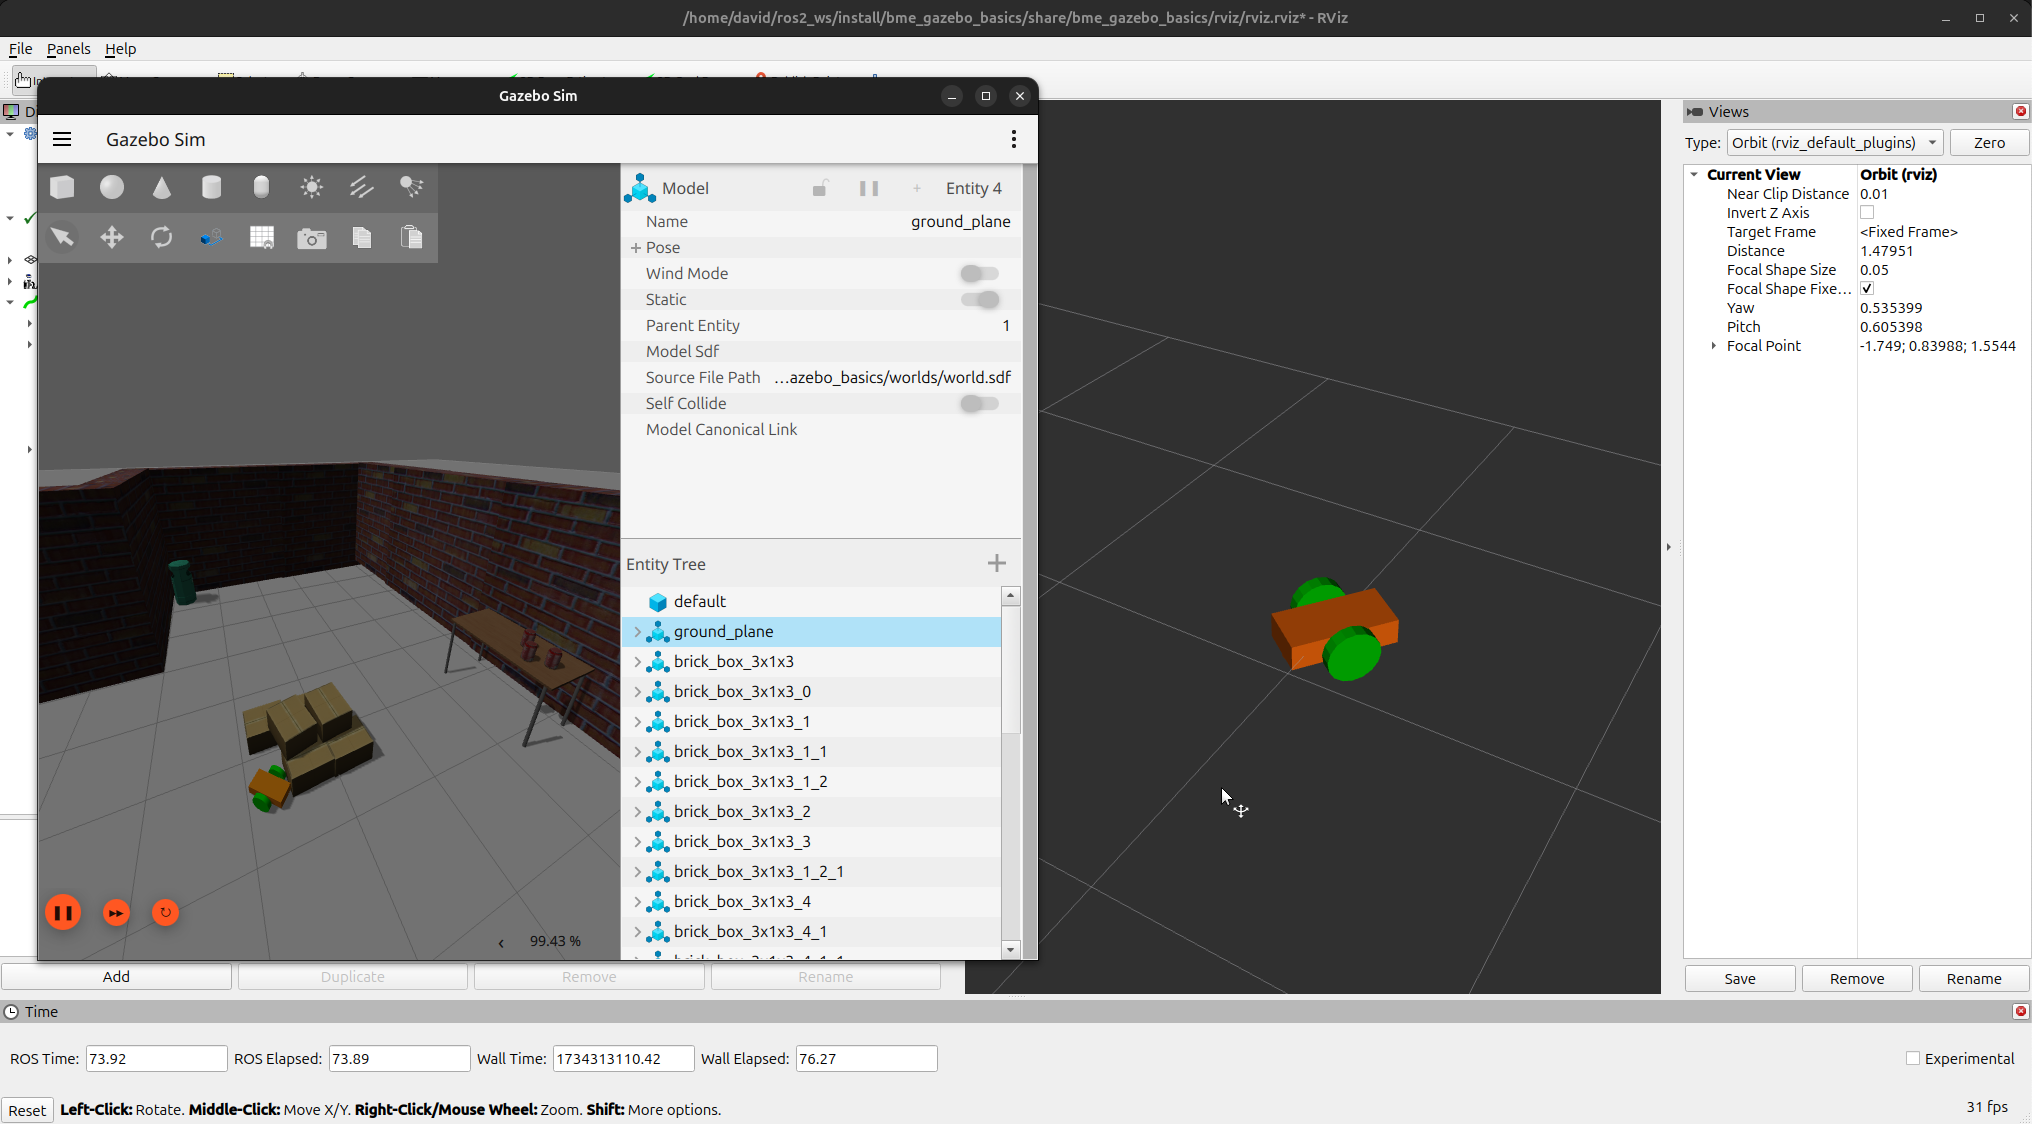
Task: Open the File menu
Action: point(20,49)
